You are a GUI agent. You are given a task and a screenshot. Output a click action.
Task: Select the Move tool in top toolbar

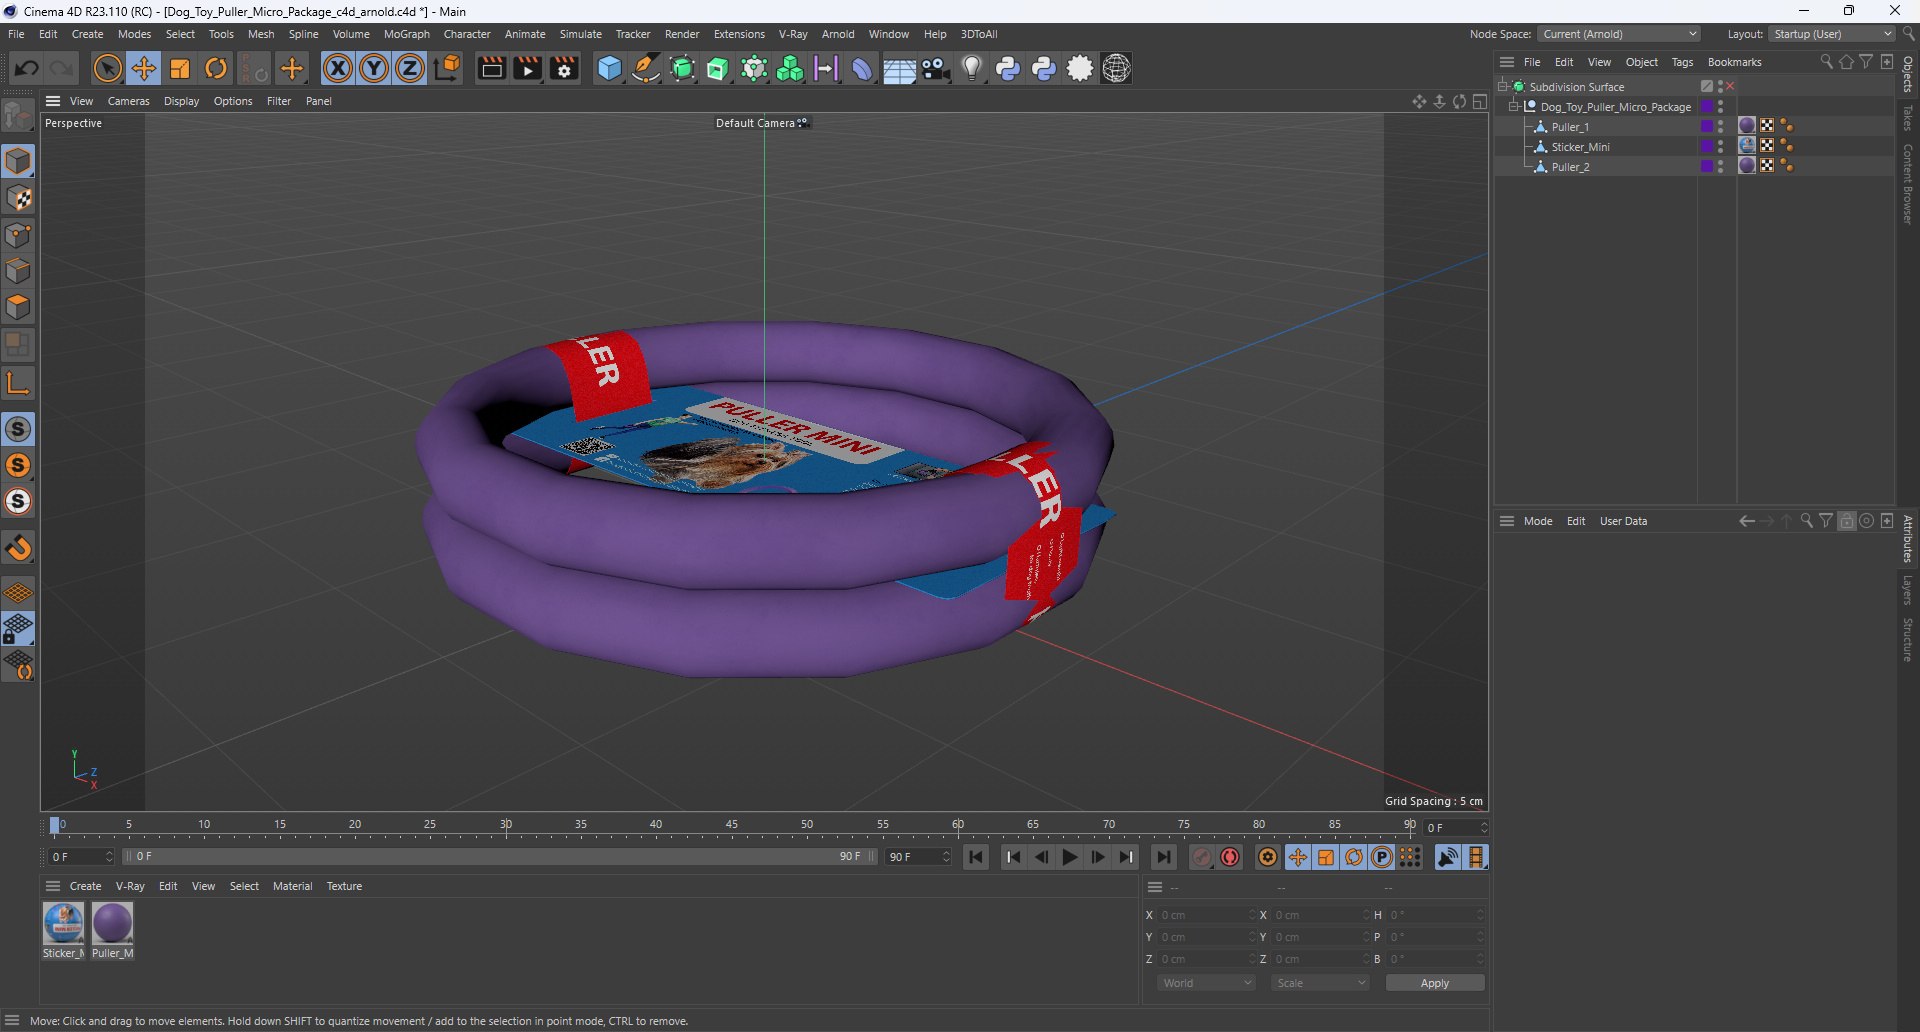(x=144, y=68)
